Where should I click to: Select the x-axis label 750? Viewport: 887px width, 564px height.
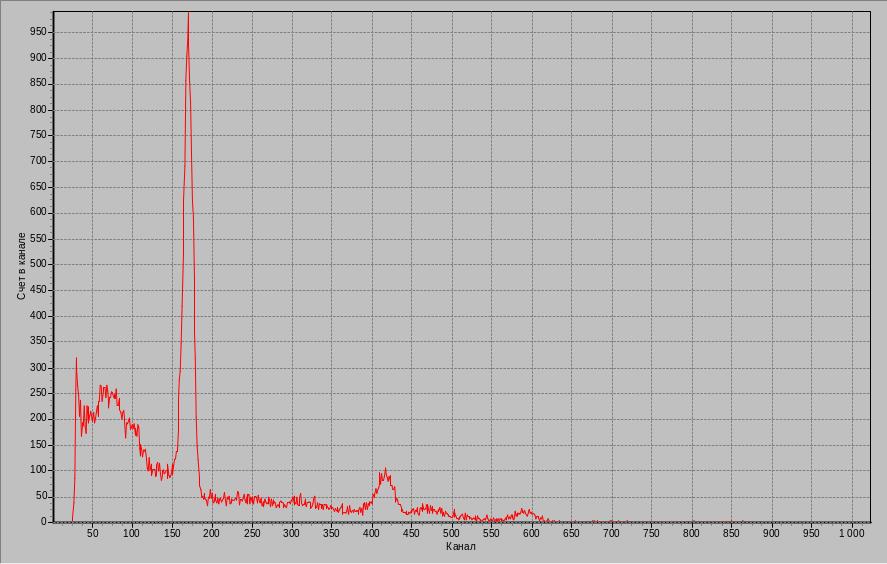[x=652, y=533]
